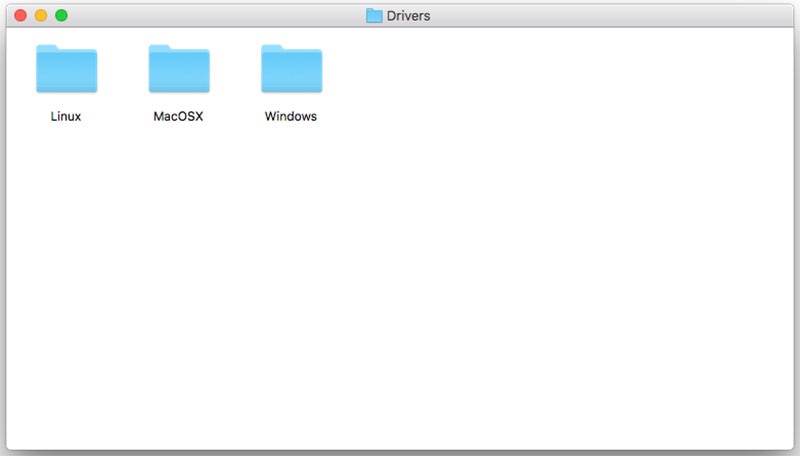Click the Windows folder name label
Viewport: 800px width, 456px height.
point(291,116)
